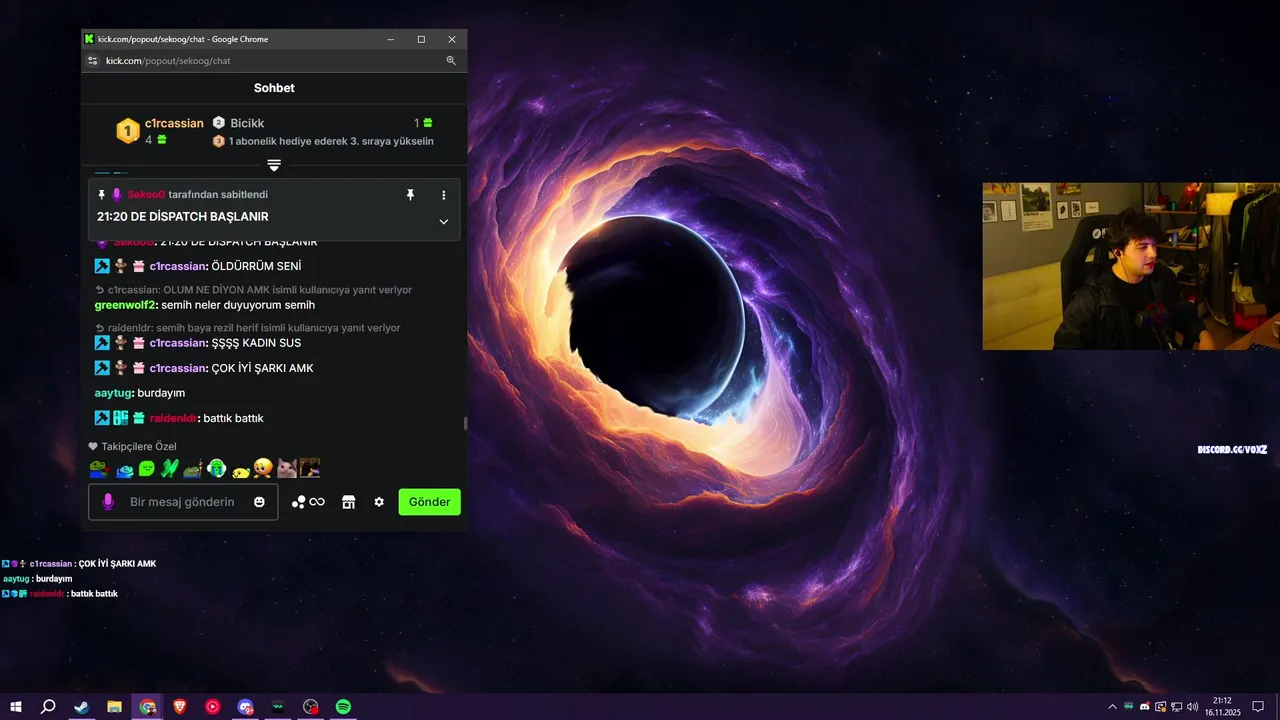Insert the dark photo emote

pos(310,468)
